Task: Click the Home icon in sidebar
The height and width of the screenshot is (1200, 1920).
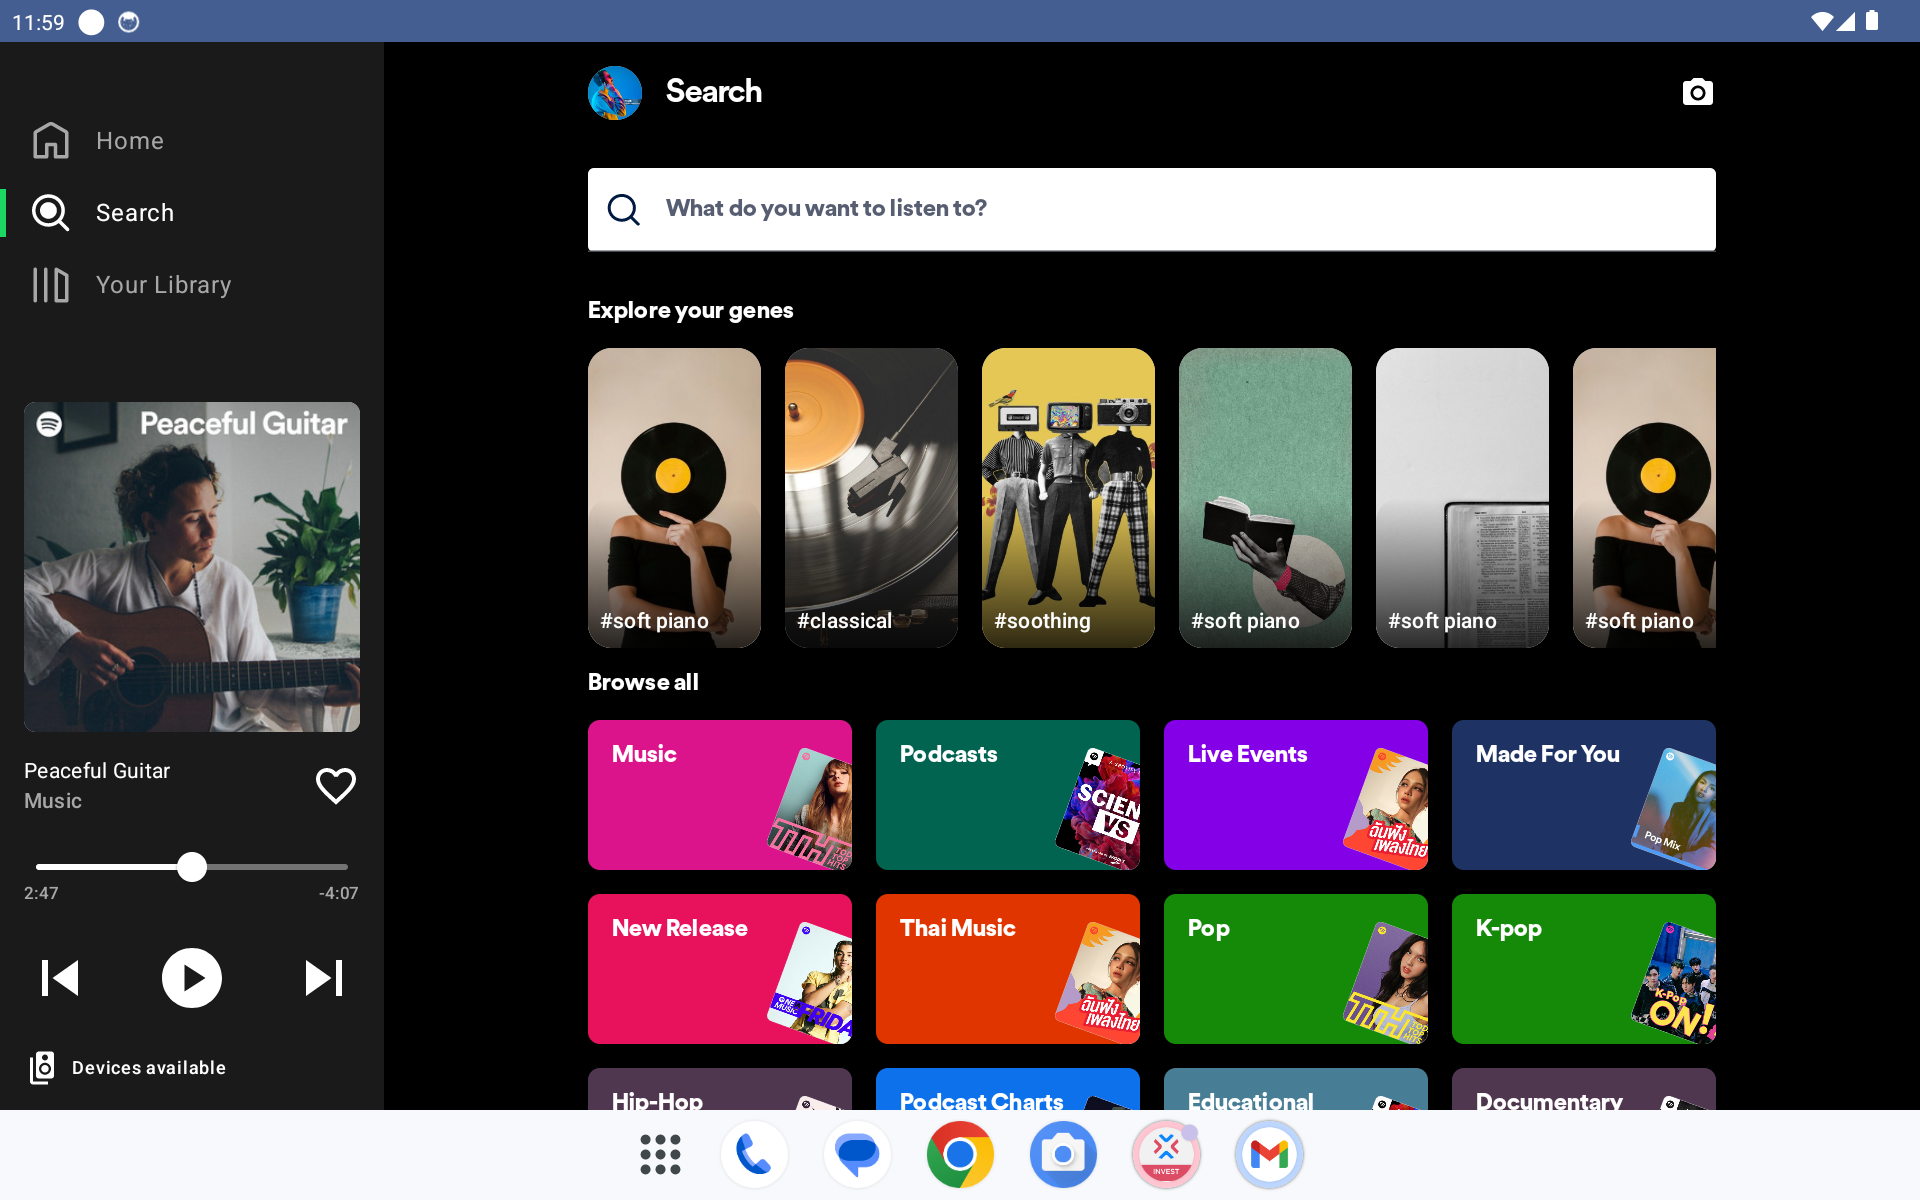Action: pos(51,141)
